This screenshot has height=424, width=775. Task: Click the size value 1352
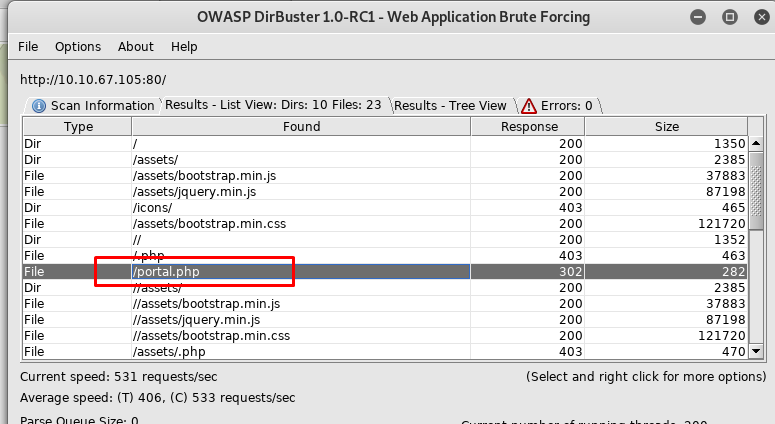pyautogui.click(x=729, y=239)
